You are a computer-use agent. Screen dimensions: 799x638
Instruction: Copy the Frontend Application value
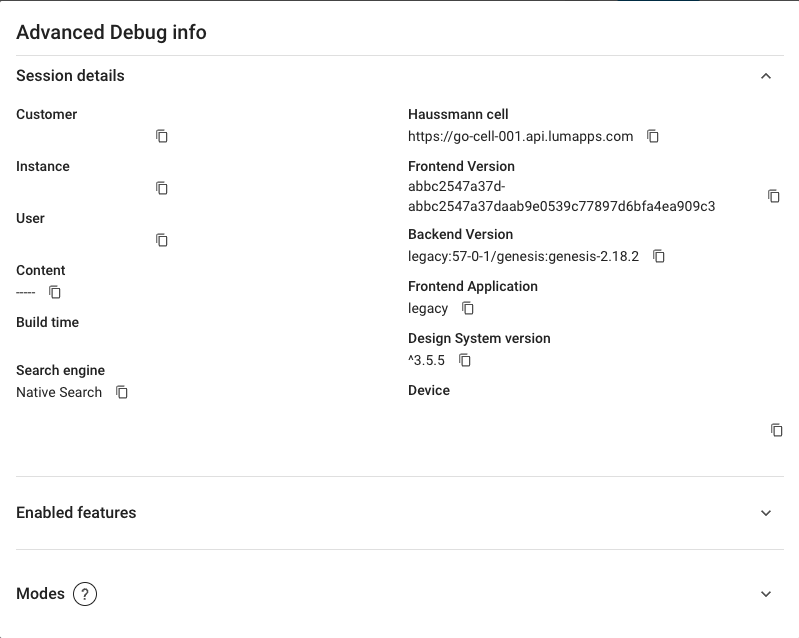[x=468, y=308]
